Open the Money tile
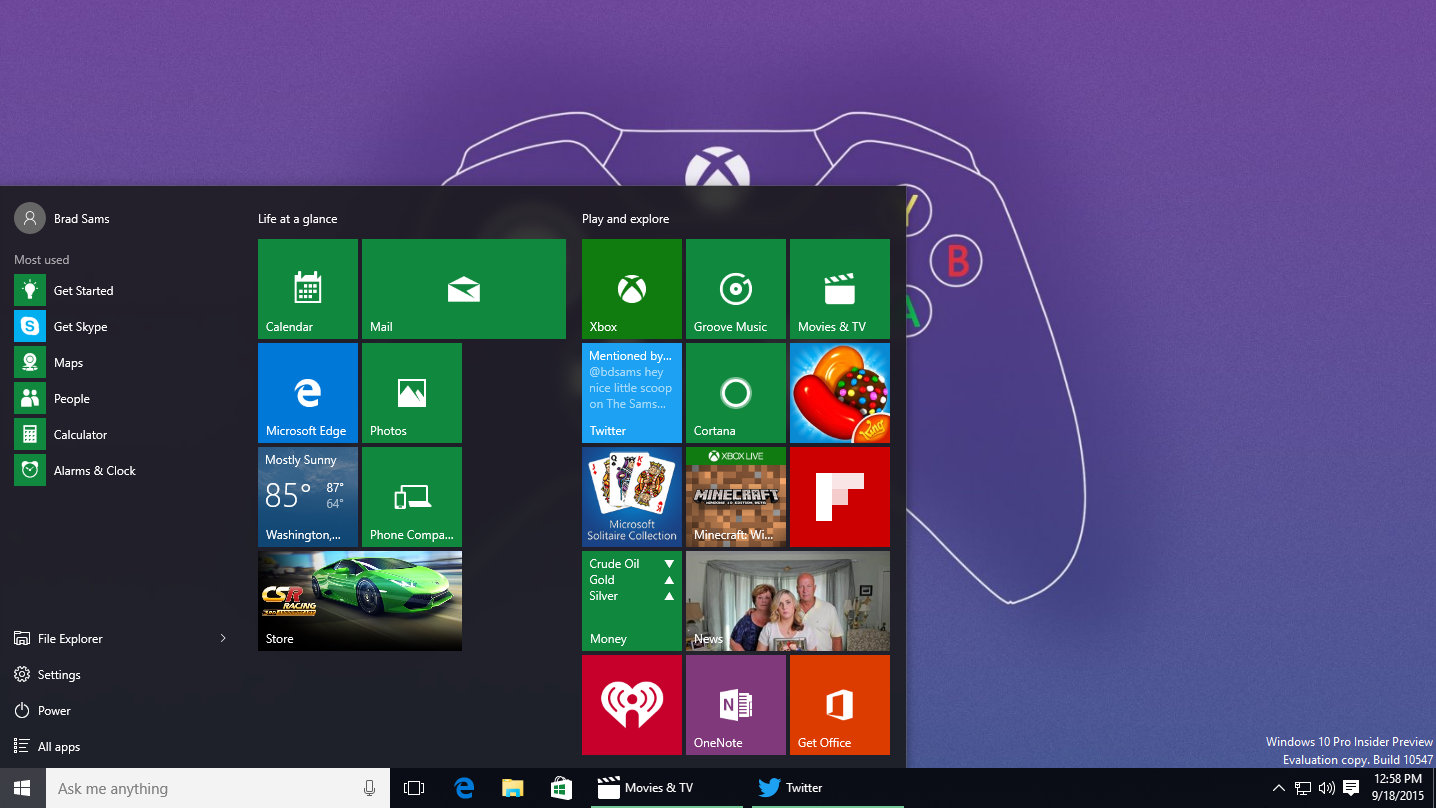Screen dimensions: 1436x808 [632, 601]
